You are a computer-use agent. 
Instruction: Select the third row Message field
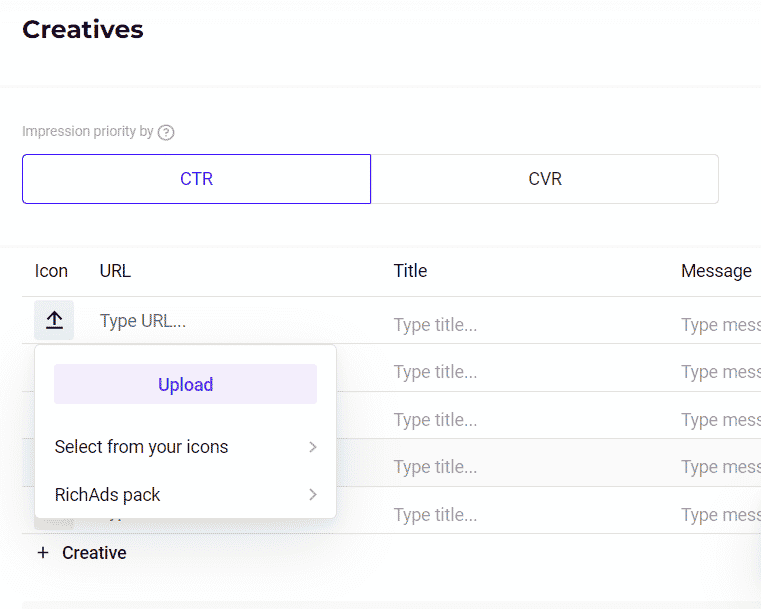coord(720,420)
